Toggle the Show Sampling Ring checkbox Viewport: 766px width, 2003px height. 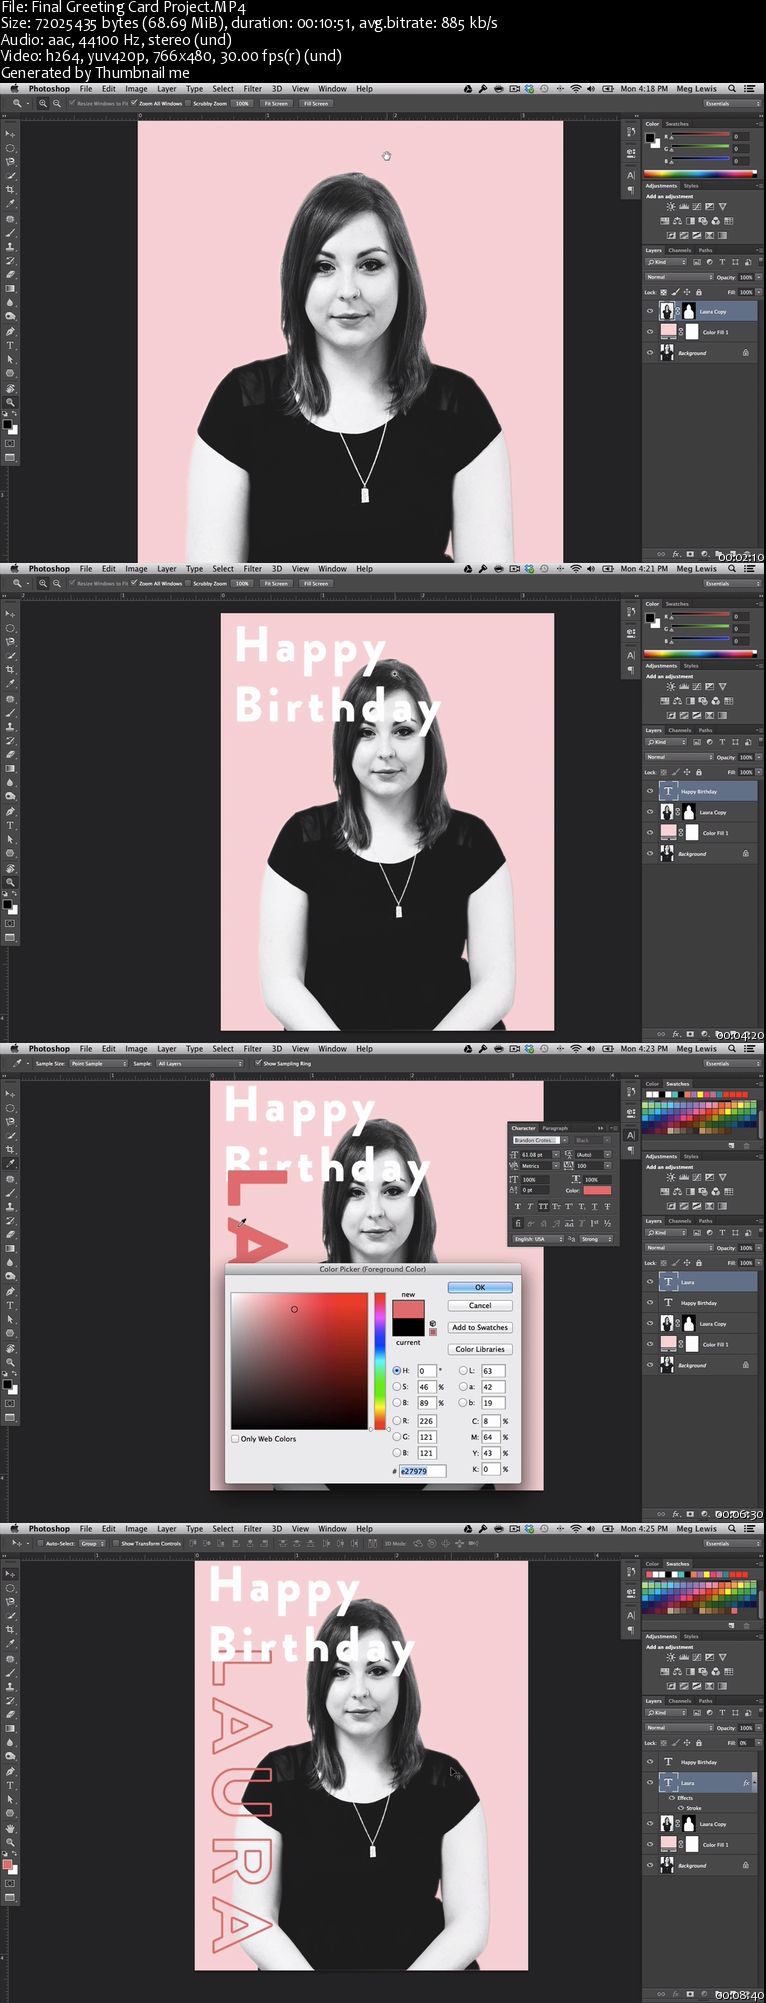257,1063
